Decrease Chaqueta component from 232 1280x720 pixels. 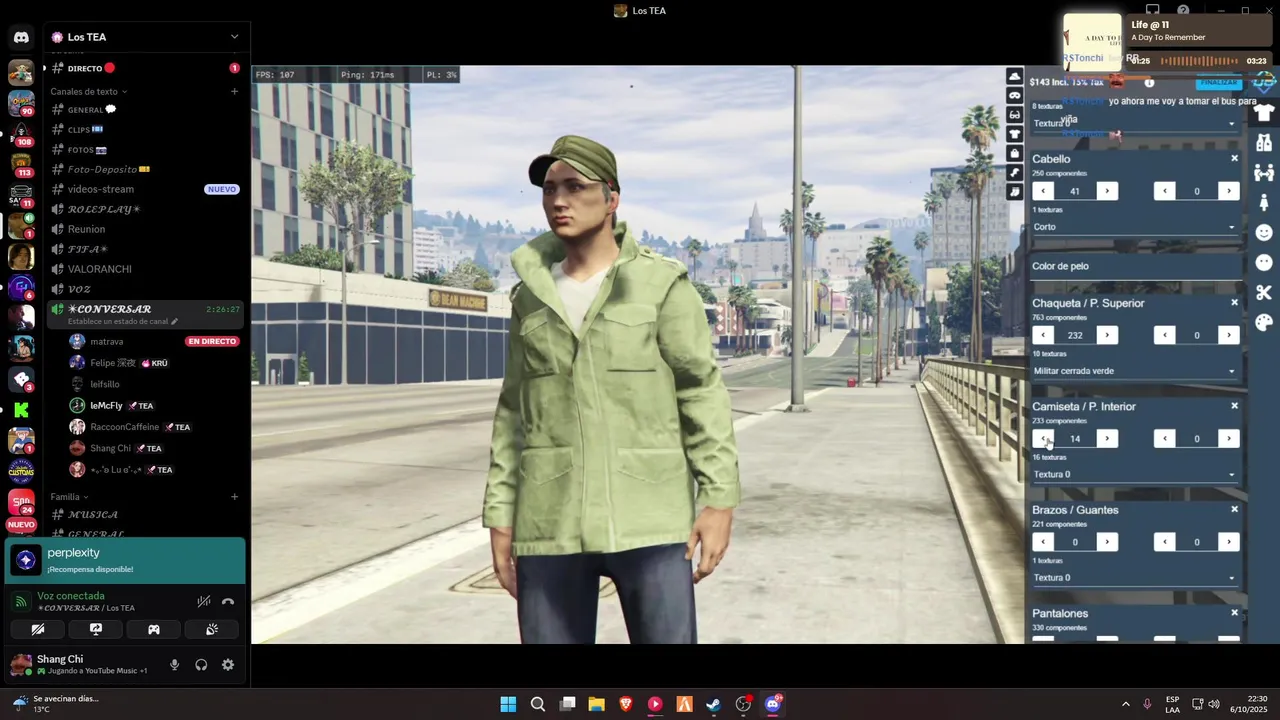pyautogui.click(x=1043, y=335)
